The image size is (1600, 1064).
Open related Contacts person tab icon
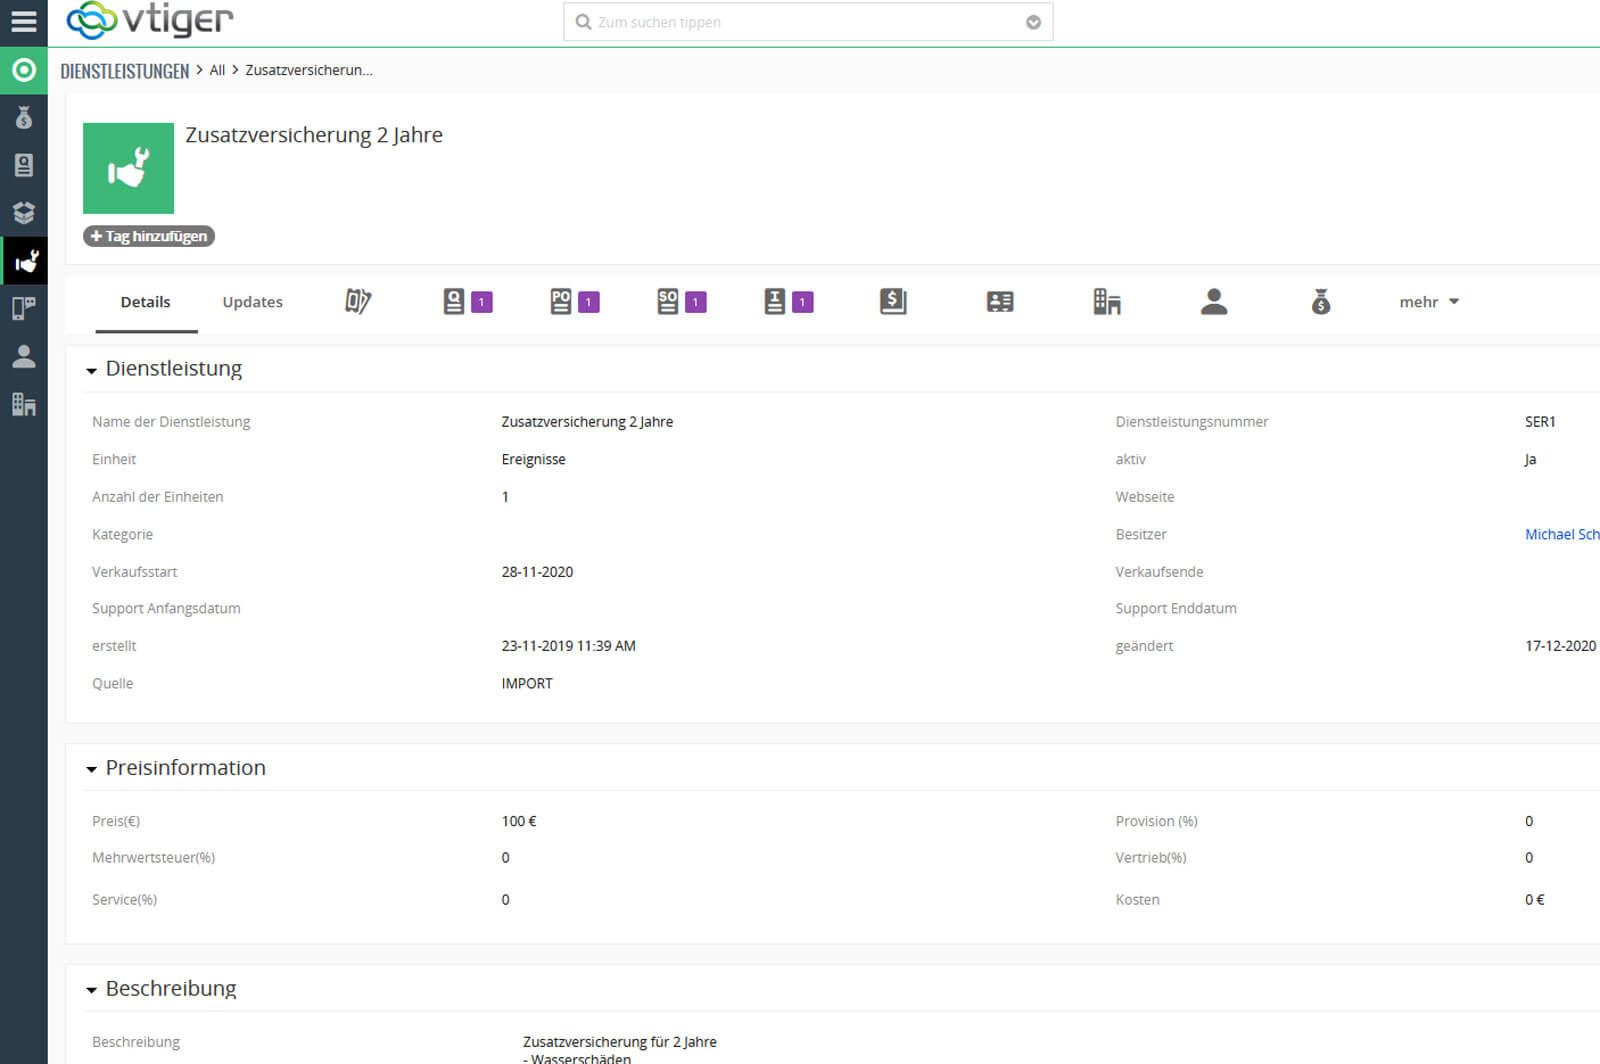click(1214, 301)
